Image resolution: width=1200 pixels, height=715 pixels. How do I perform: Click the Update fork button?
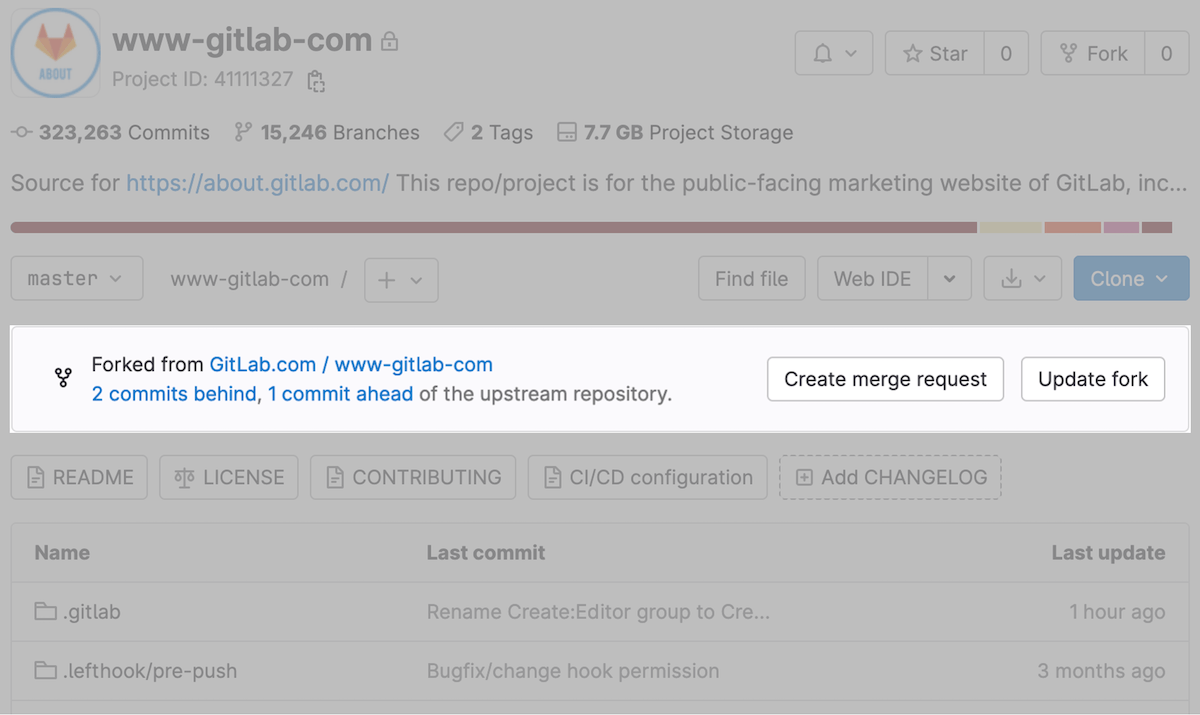(x=1092, y=379)
